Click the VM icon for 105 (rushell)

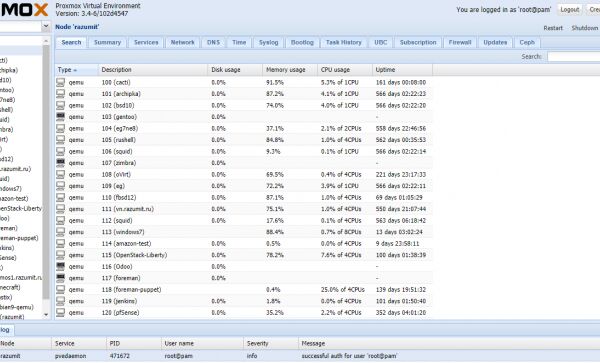coord(60,140)
